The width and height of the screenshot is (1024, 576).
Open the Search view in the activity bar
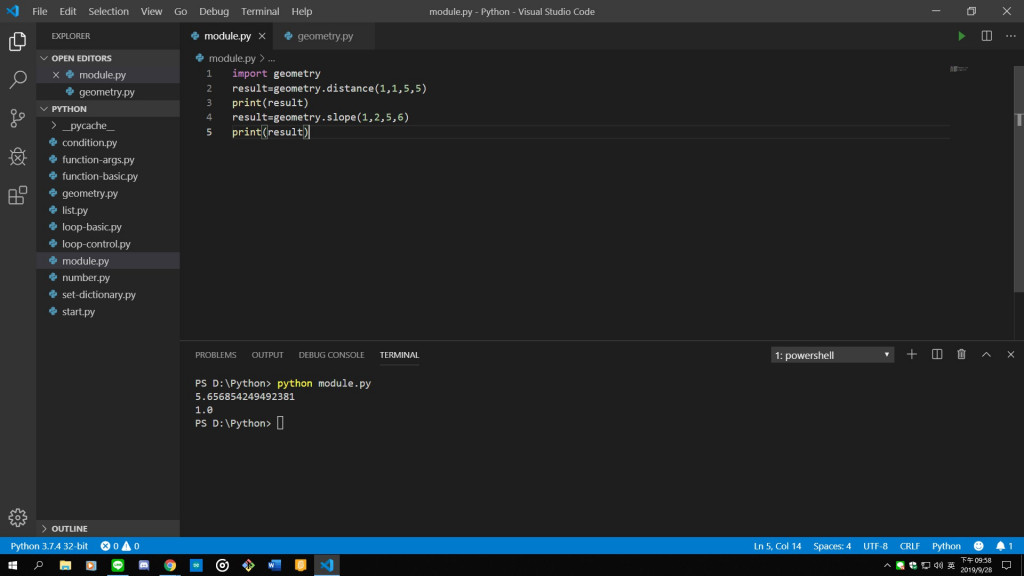click(x=18, y=80)
